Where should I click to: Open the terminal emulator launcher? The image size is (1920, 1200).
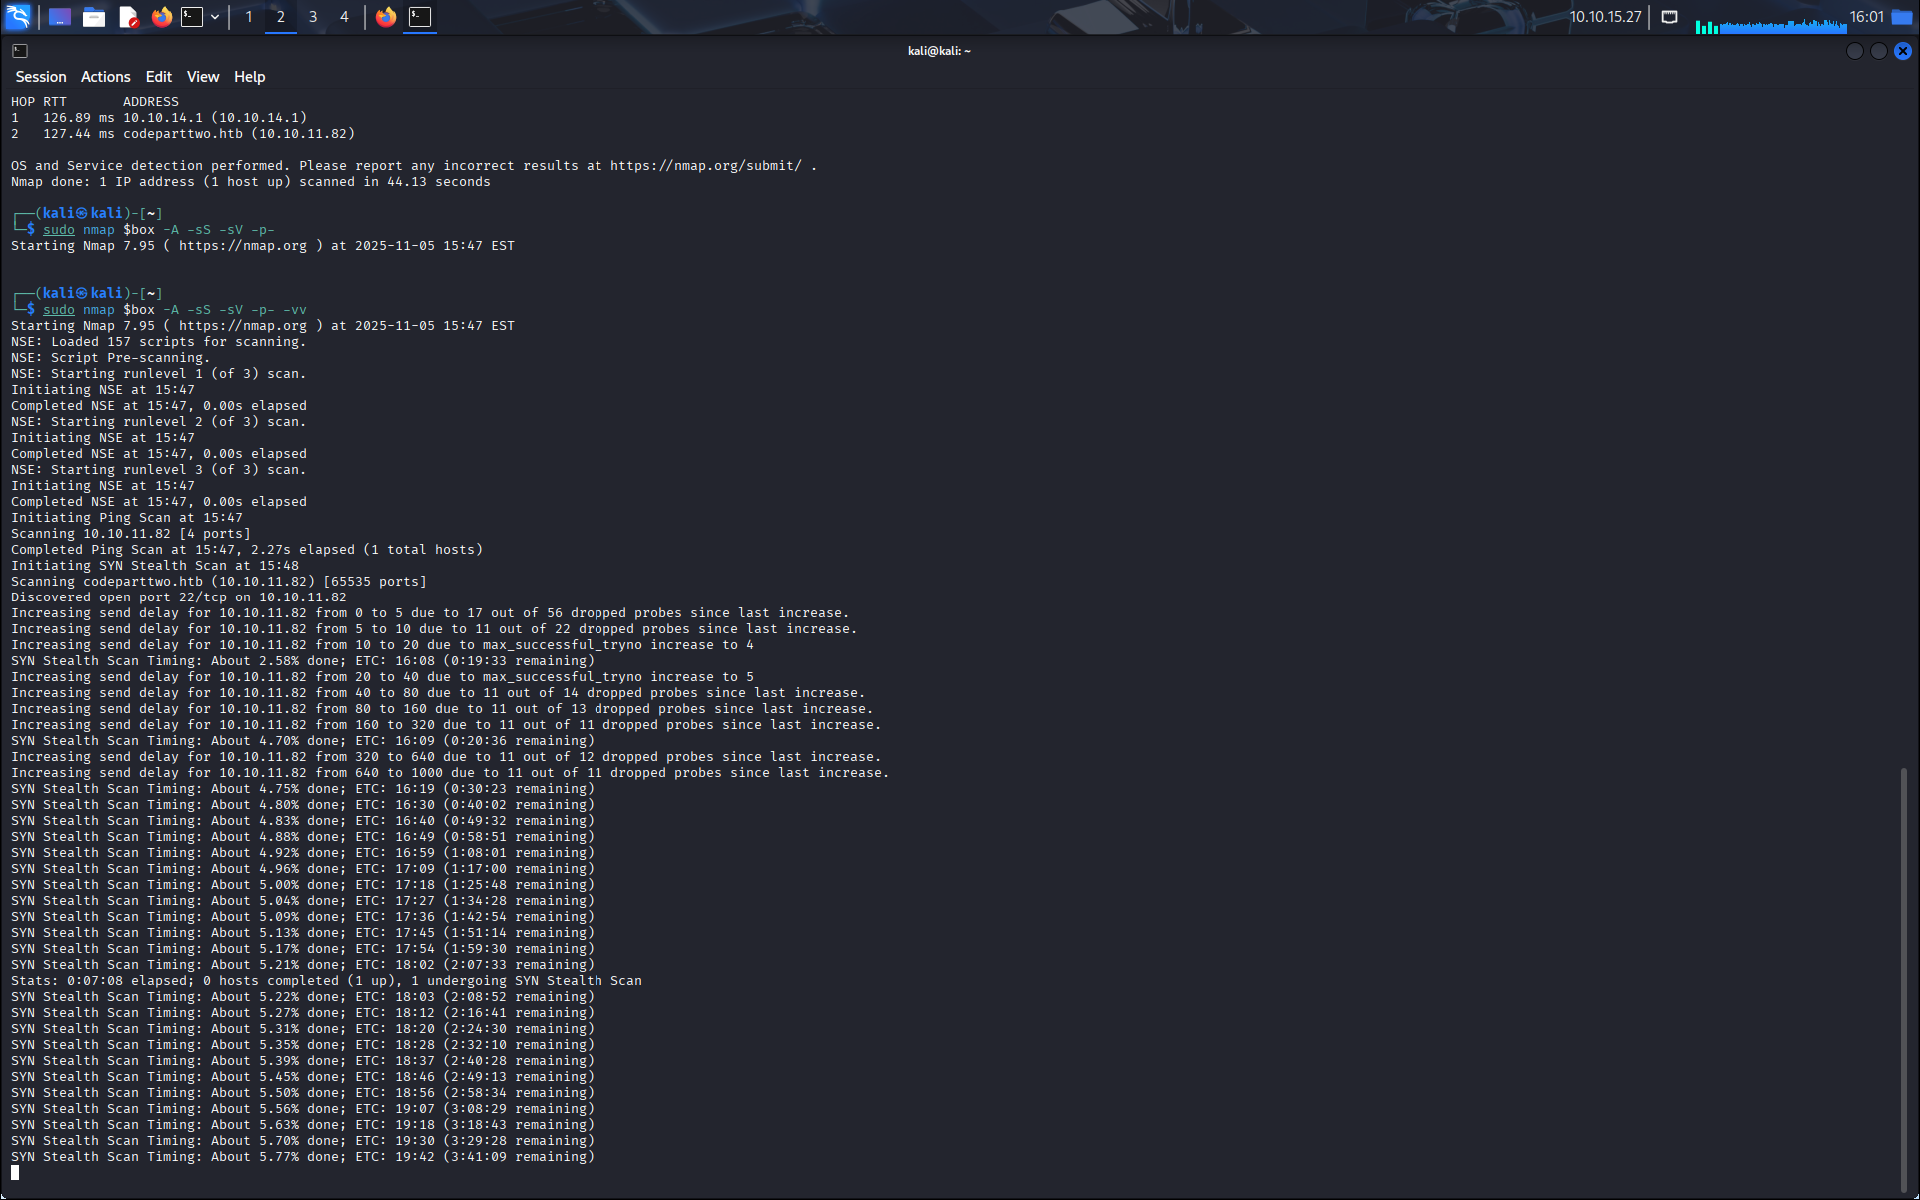(x=192, y=17)
